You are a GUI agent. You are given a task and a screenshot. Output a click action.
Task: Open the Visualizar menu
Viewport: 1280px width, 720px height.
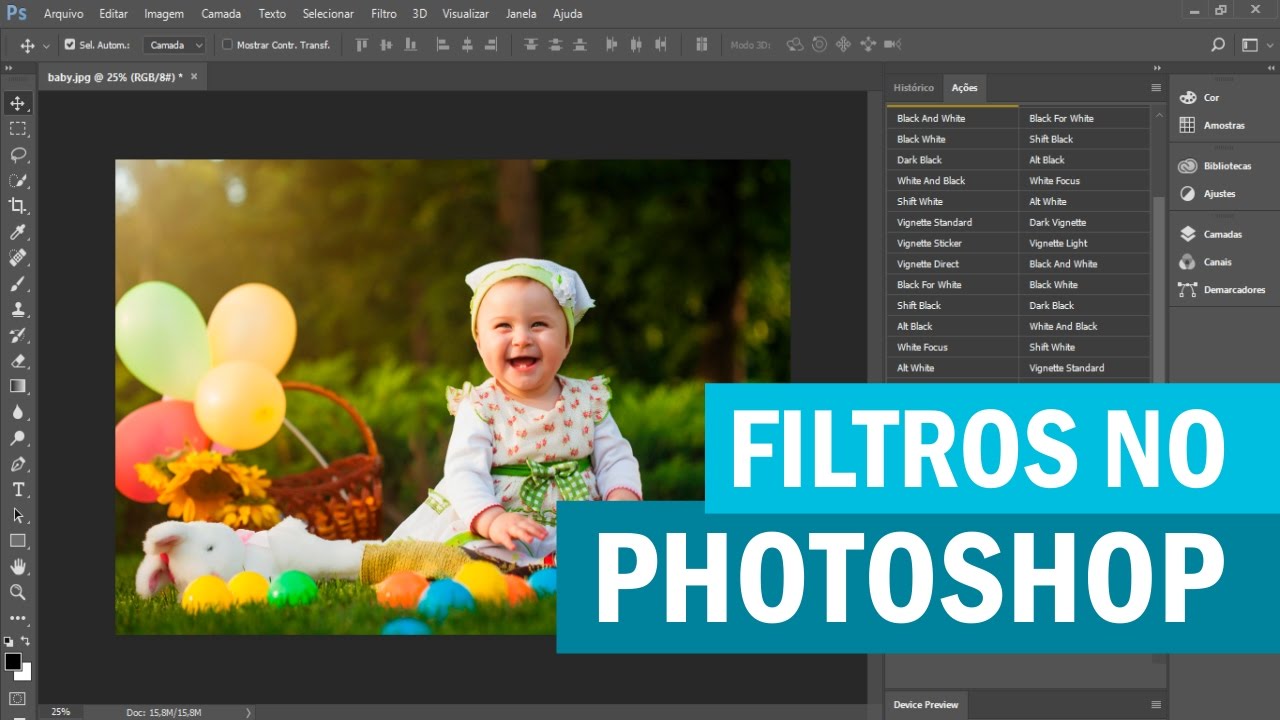tap(466, 14)
